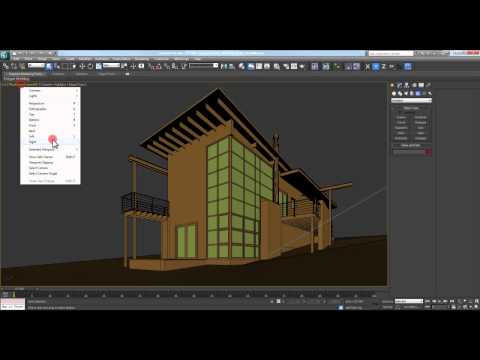Open the Material Editor

pyautogui.click(x=277, y=67)
